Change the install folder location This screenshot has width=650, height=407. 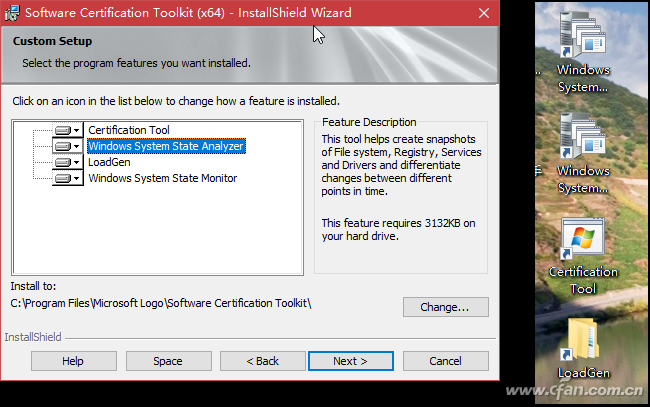pyautogui.click(x=446, y=307)
